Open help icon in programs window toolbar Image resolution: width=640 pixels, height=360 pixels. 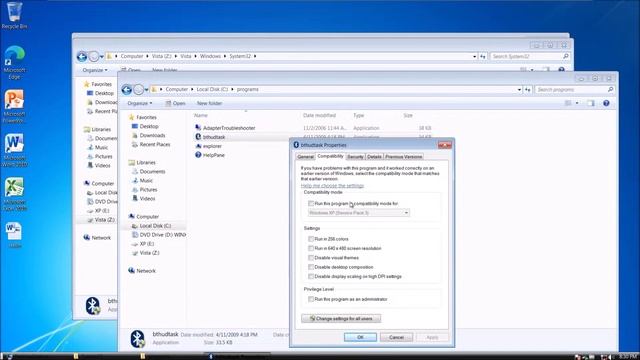coord(606,103)
